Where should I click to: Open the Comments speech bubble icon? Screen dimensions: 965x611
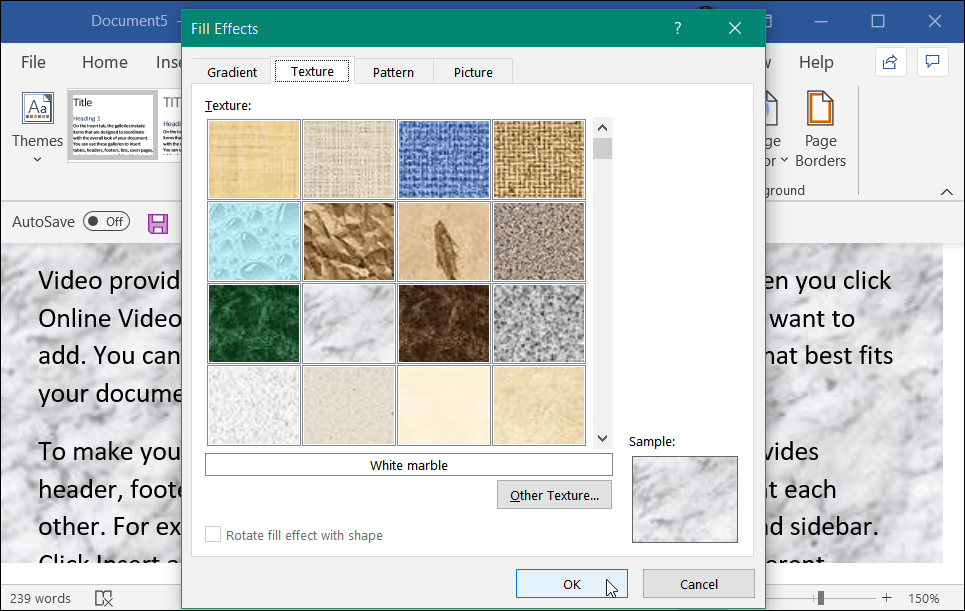(932, 62)
